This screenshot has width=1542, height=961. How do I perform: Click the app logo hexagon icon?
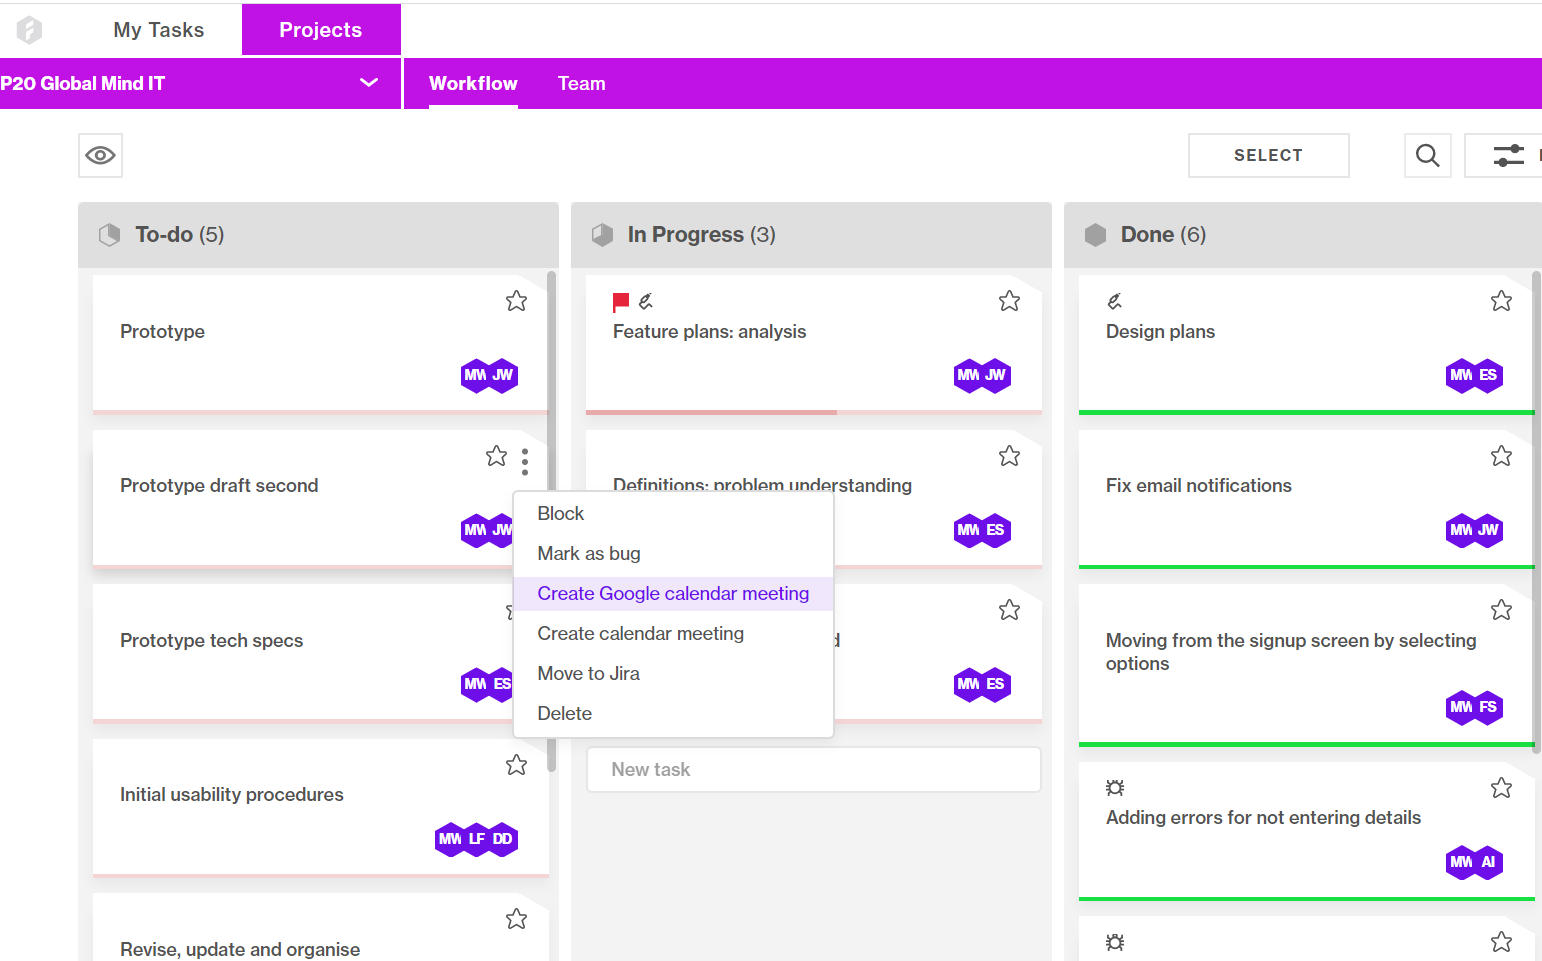tap(30, 30)
